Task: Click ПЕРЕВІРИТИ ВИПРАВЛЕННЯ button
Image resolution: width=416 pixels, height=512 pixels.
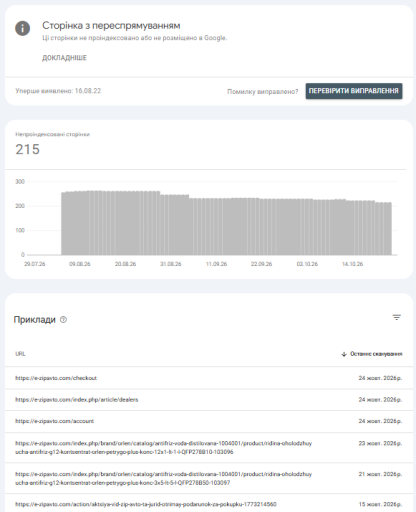Action: point(354,91)
